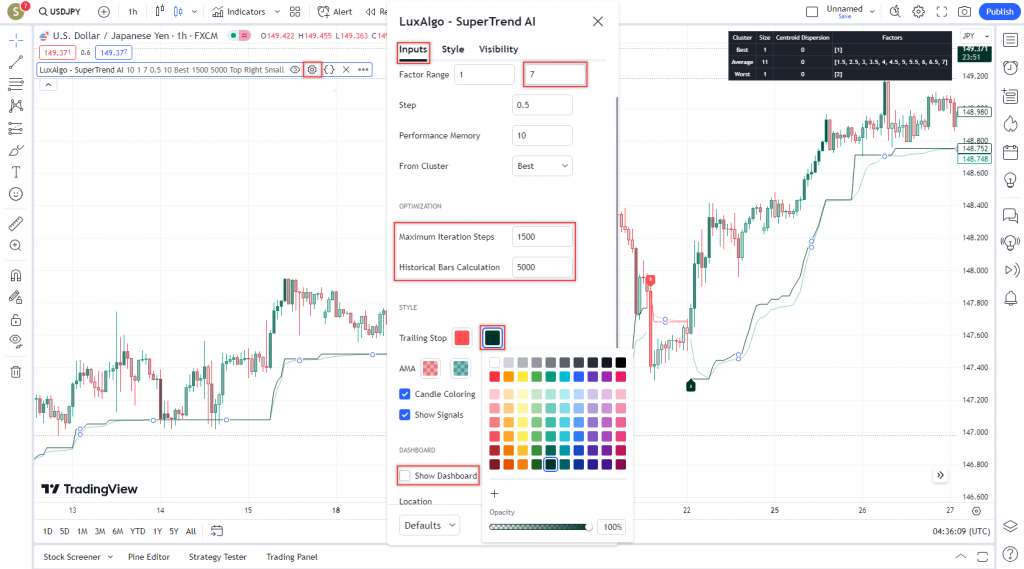
Task: Select the trend line drawing tool
Action: tap(16, 63)
